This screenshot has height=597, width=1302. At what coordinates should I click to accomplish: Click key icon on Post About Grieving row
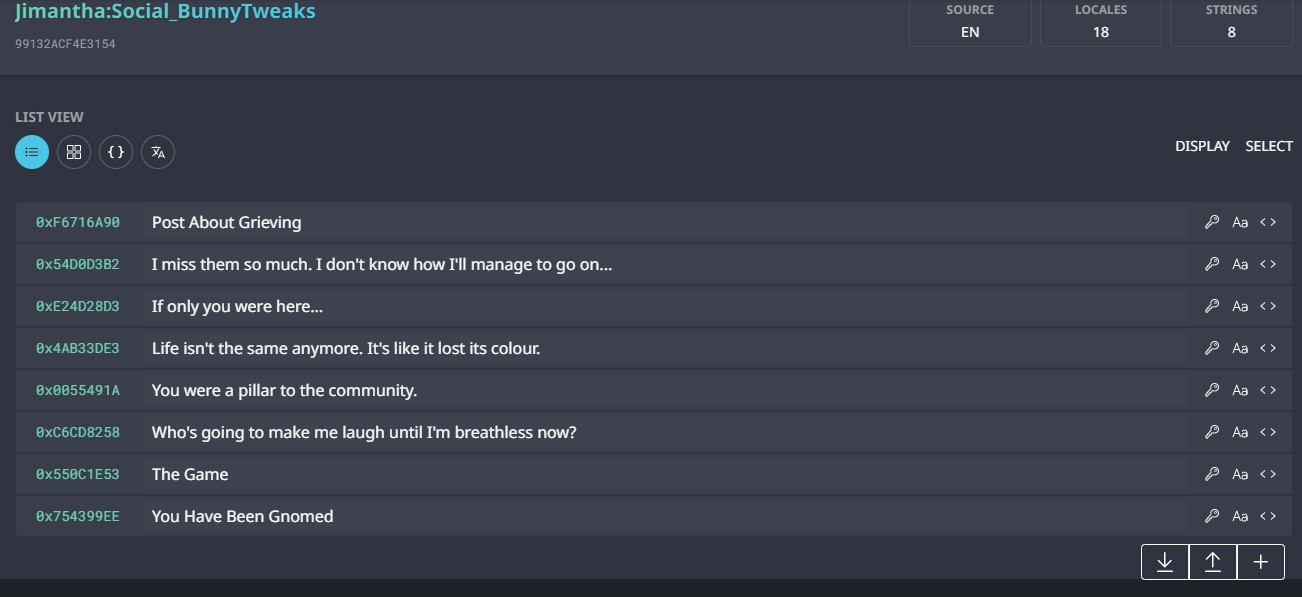click(x=1212, y=222)
